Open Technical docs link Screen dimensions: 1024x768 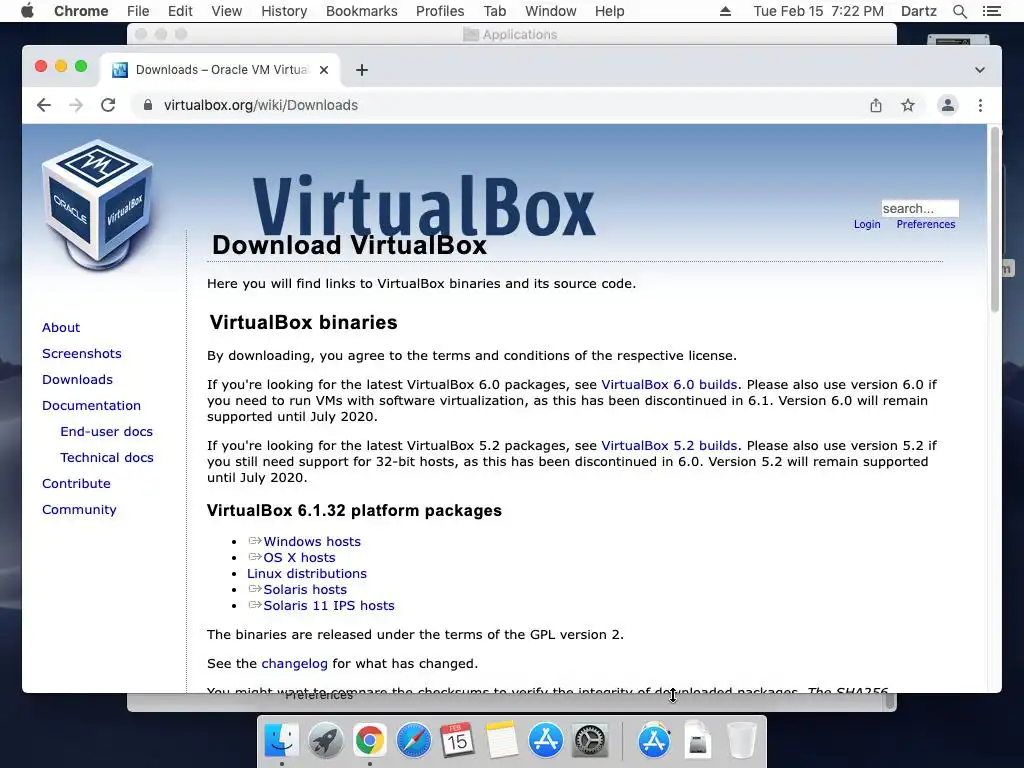[x=107, y=458]
